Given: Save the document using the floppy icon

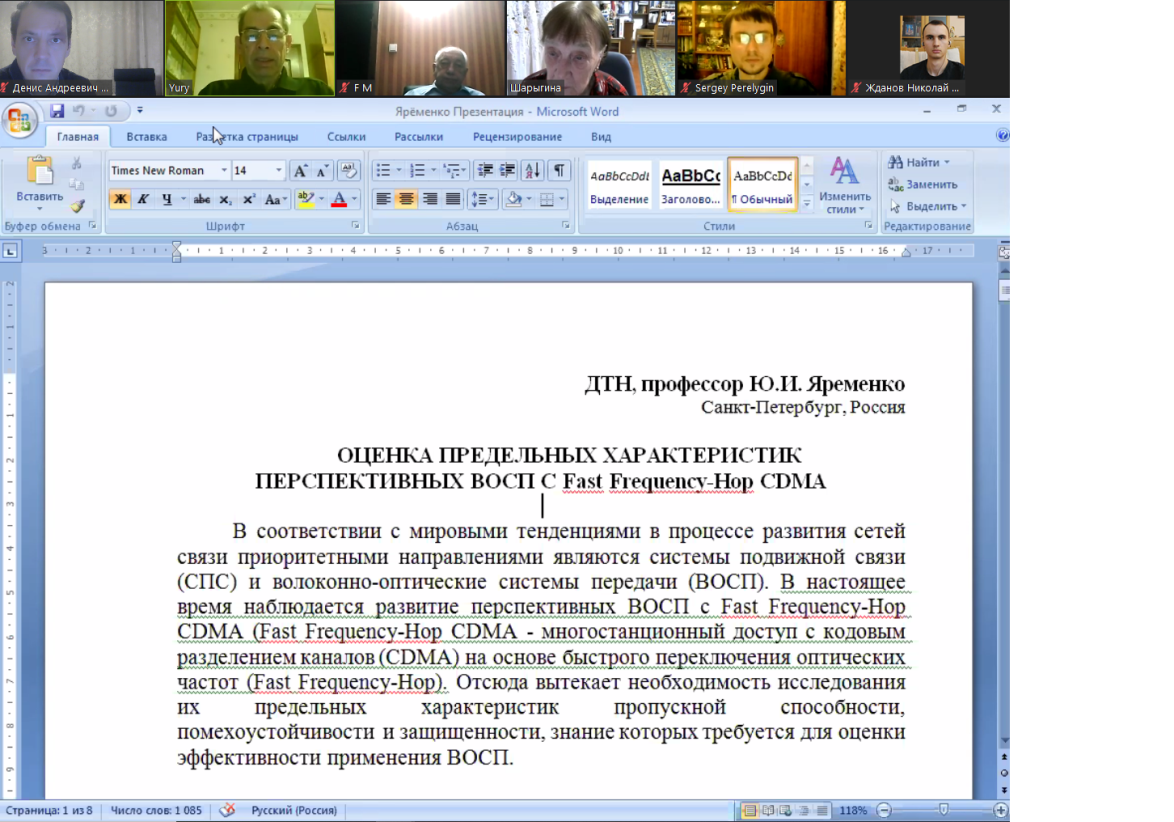Looking at the screenshot, I should click(57, 111).
